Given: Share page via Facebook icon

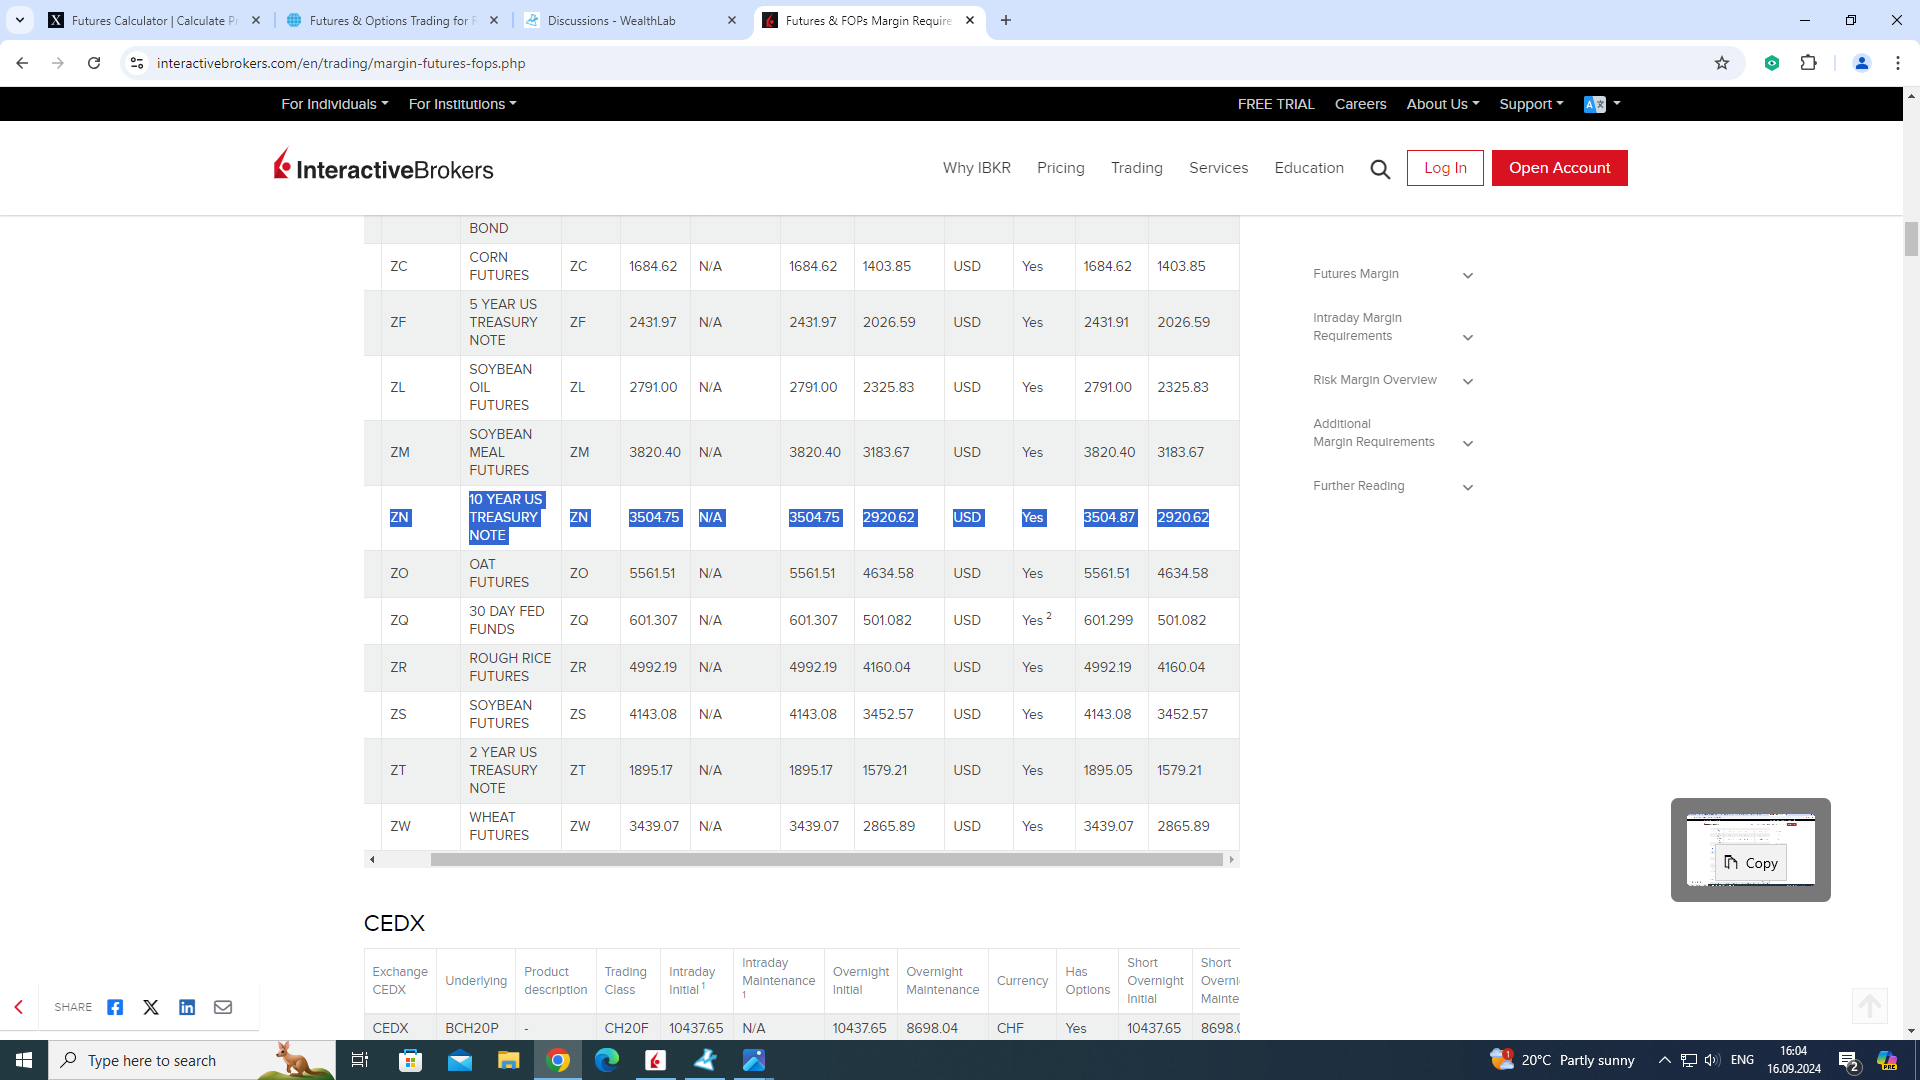Looking at the screenshot, I should tap(115, 1007).
